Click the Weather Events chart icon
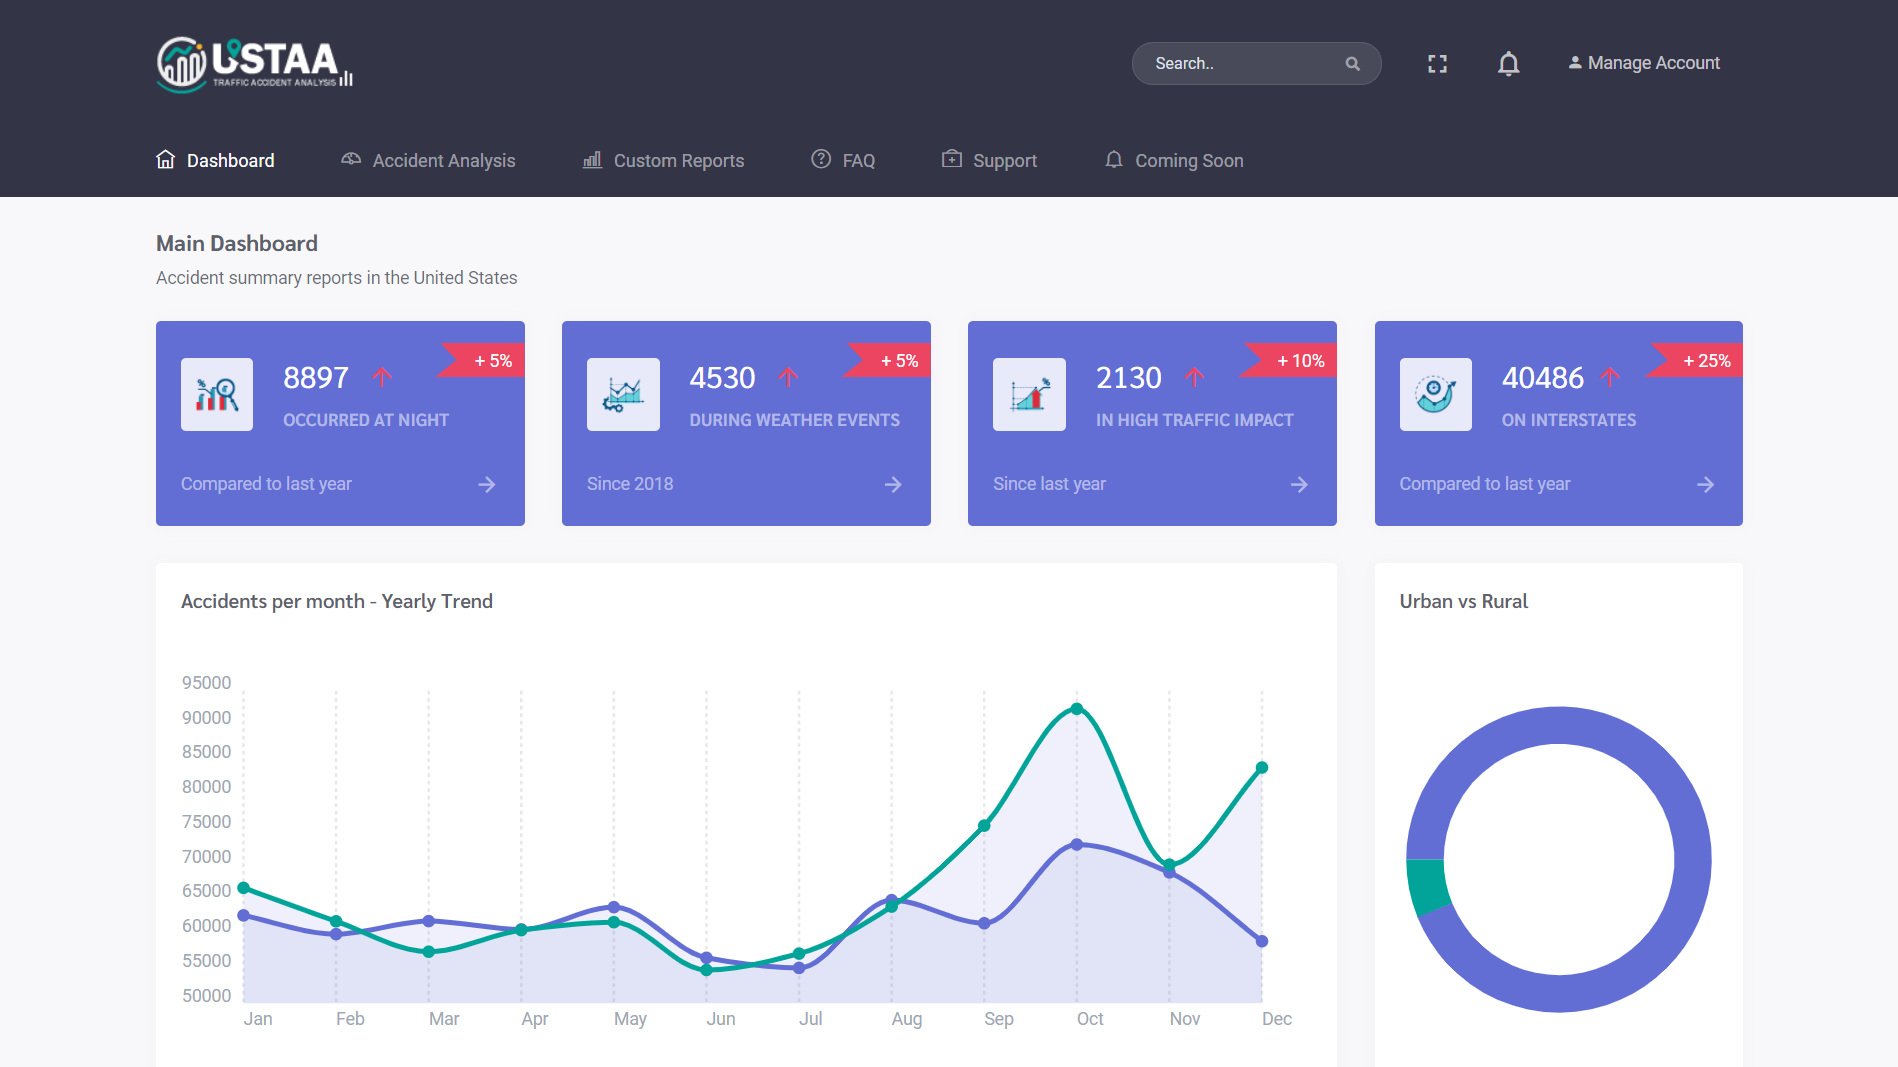 [623, 394]
